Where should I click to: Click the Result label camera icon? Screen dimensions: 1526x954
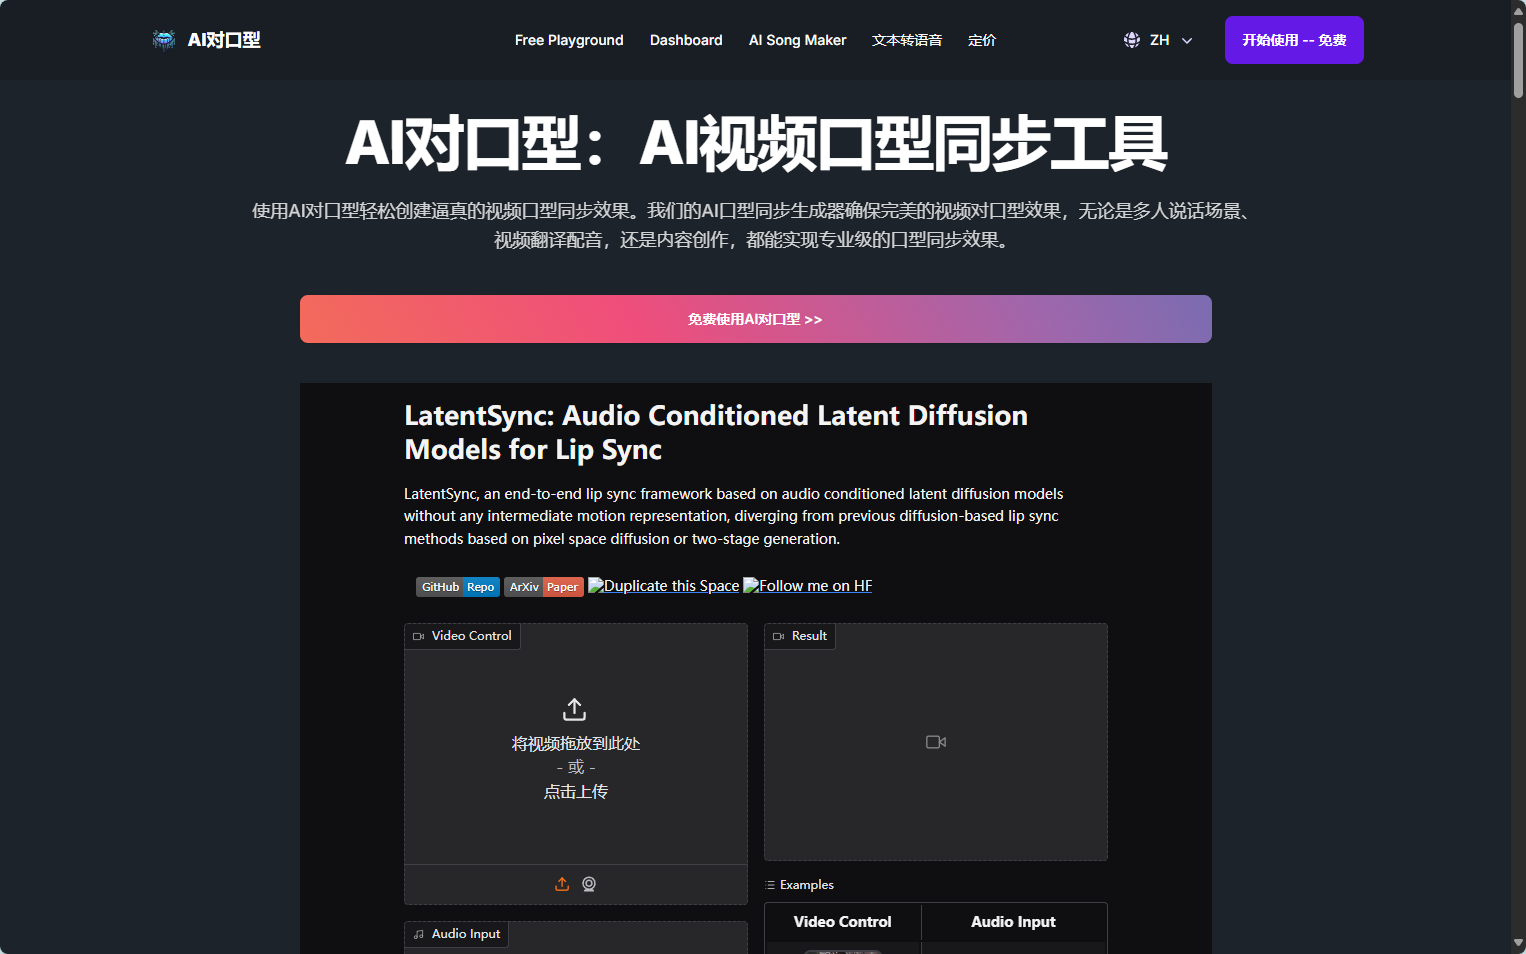(779, 636)
